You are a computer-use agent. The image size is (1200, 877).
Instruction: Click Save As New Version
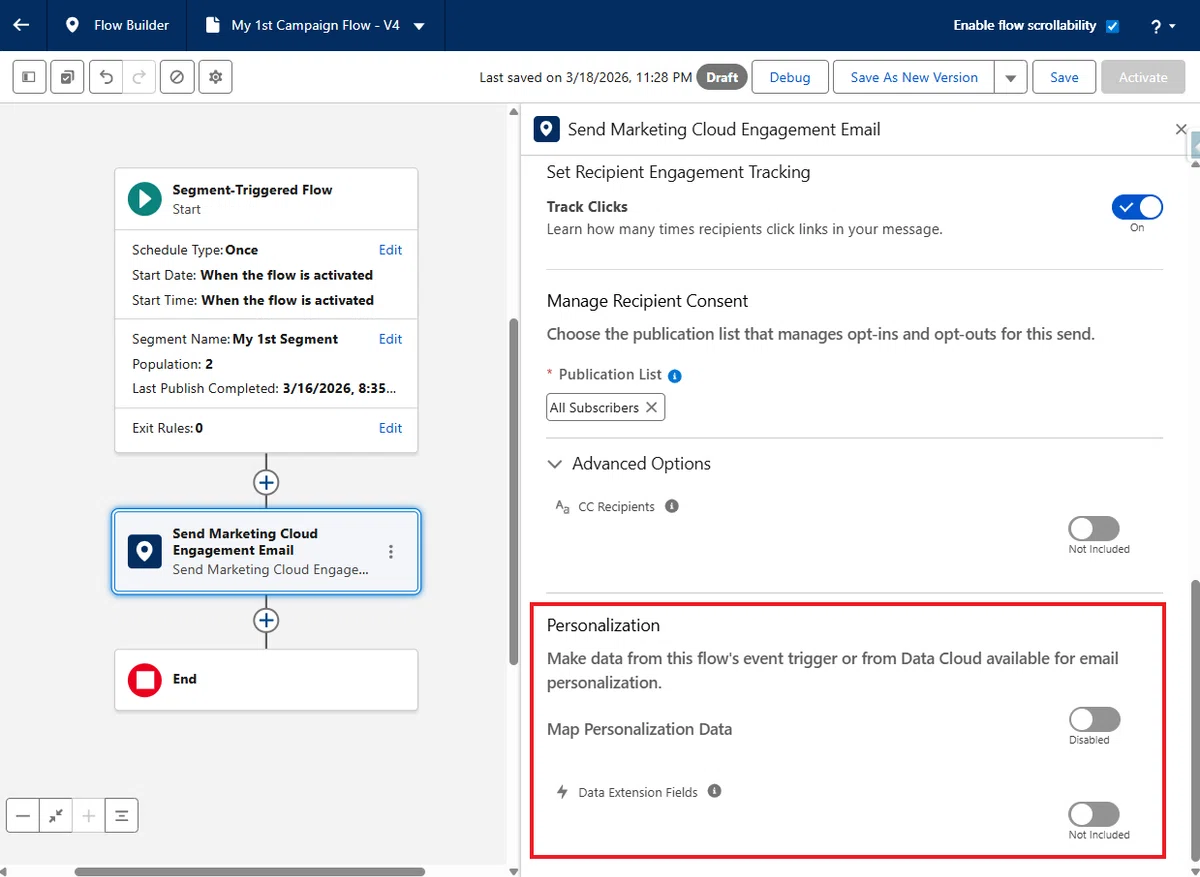pos(914,77)
